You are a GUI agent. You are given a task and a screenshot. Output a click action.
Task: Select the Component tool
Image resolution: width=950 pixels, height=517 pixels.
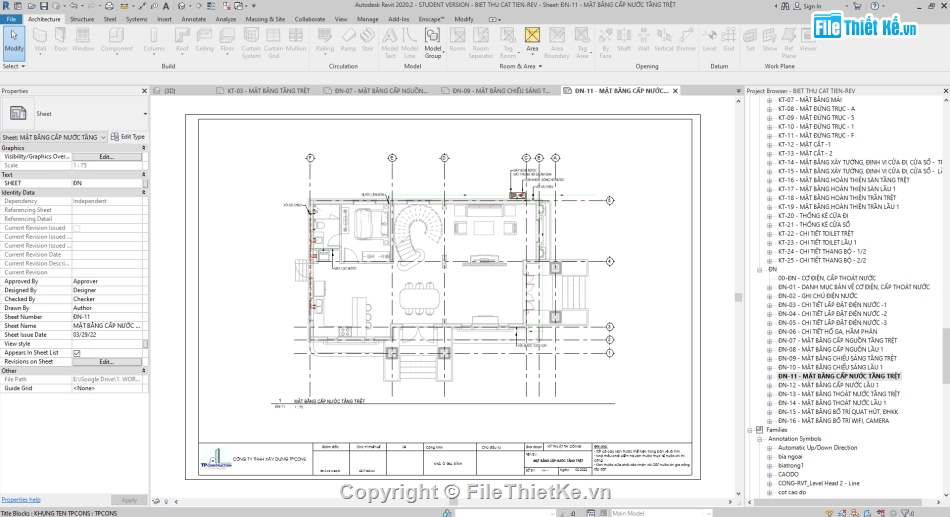(116, 41)
